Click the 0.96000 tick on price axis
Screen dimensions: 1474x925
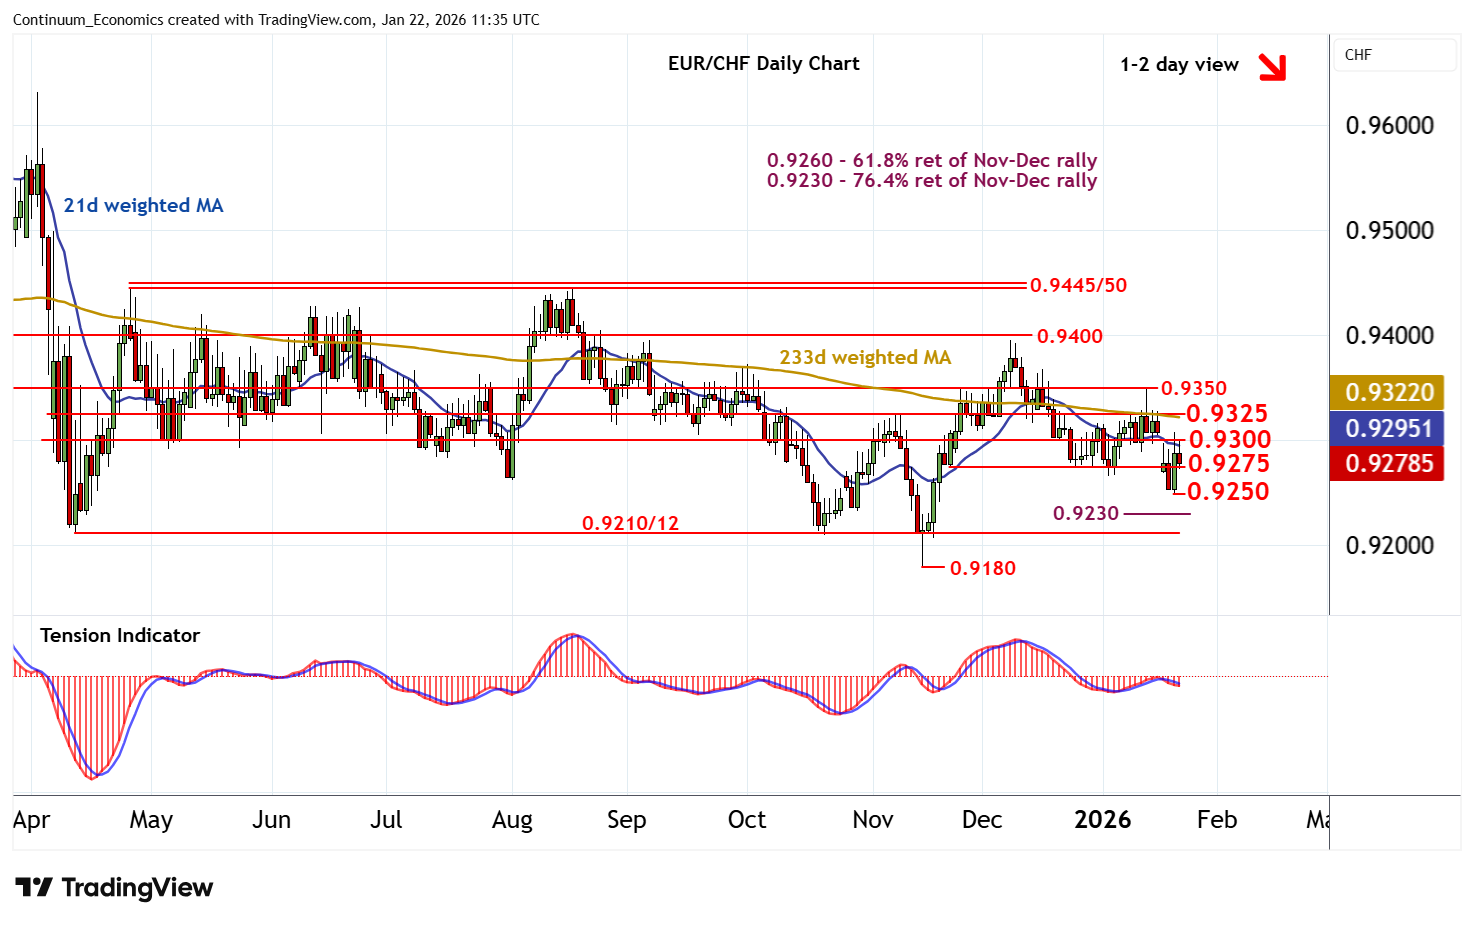pyautogui.click(x=1389, y=125)
